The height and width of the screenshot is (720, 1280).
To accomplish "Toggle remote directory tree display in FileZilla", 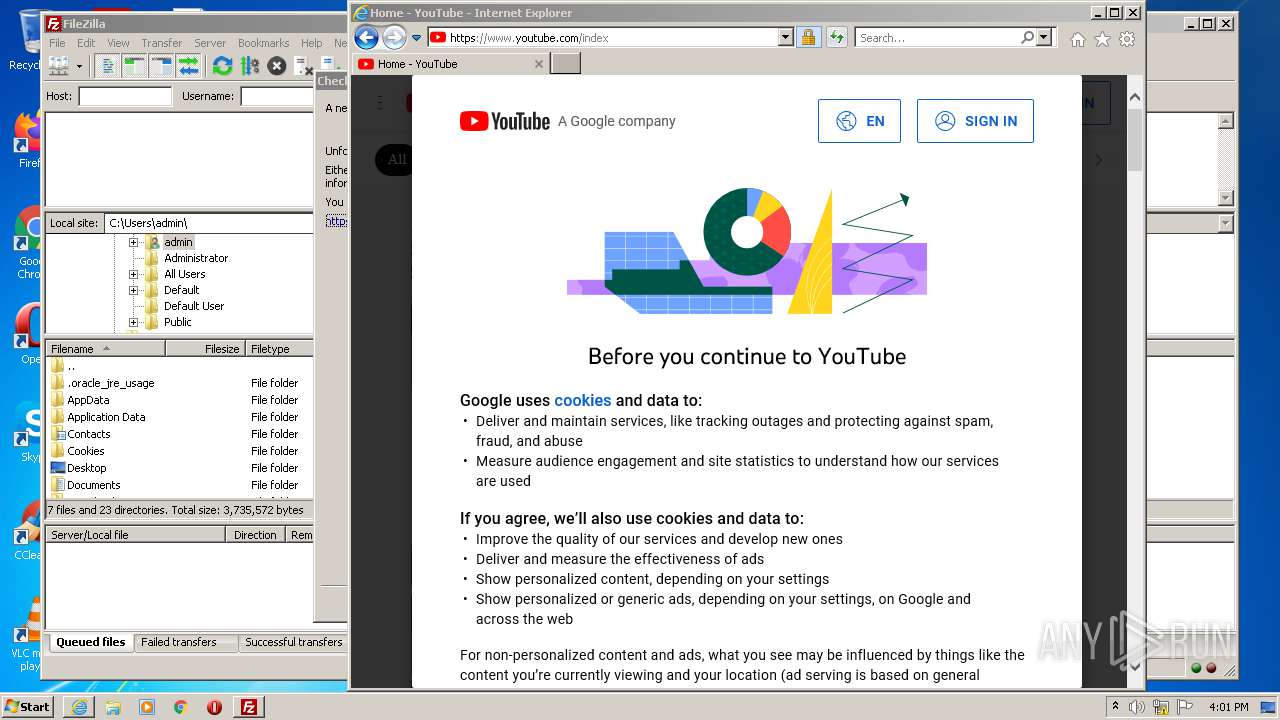I will click(161, 66).
